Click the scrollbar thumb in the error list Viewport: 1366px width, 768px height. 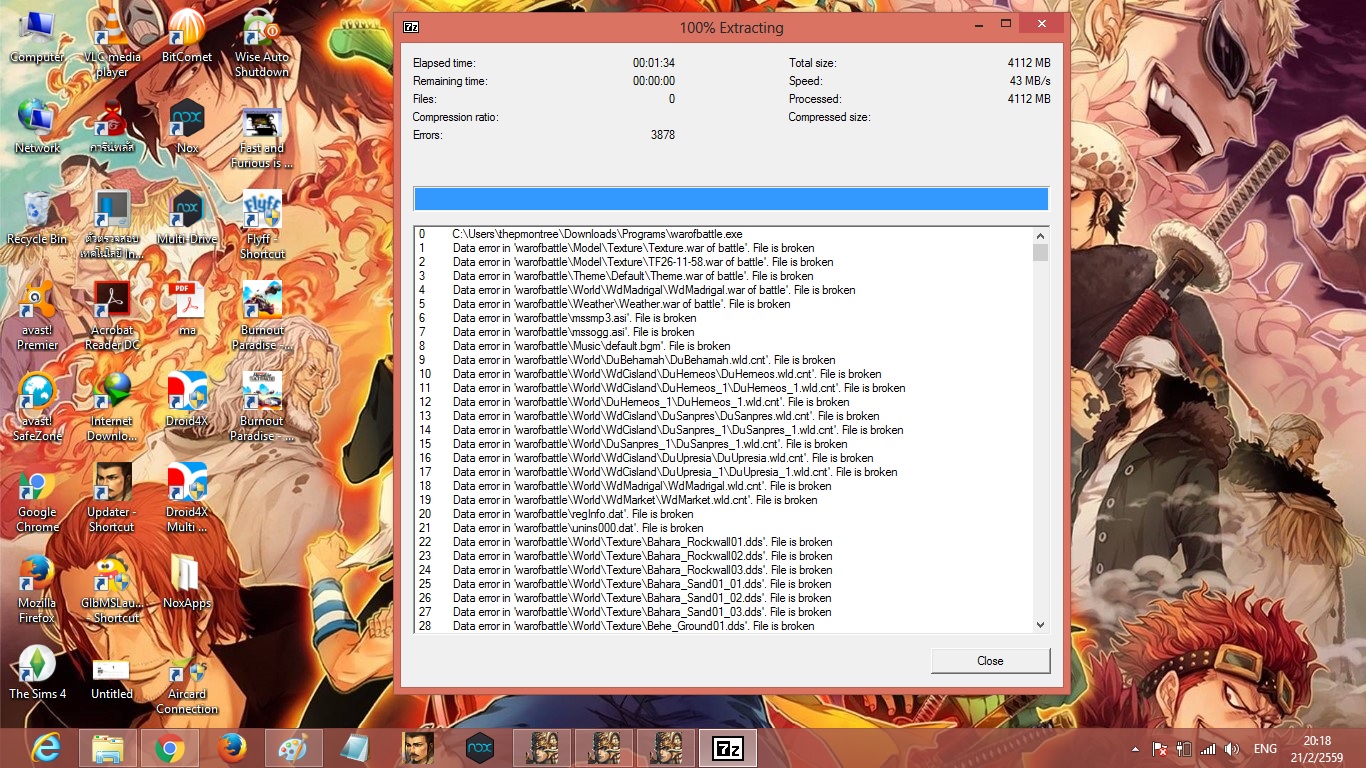point(1040,252)
